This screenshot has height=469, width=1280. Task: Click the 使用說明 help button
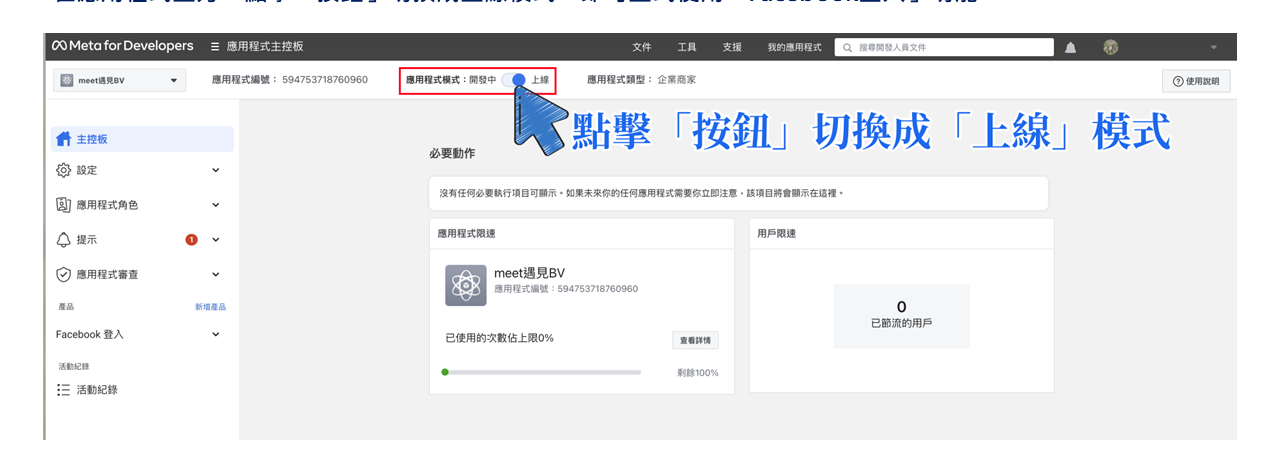[x=1196, y=81]
